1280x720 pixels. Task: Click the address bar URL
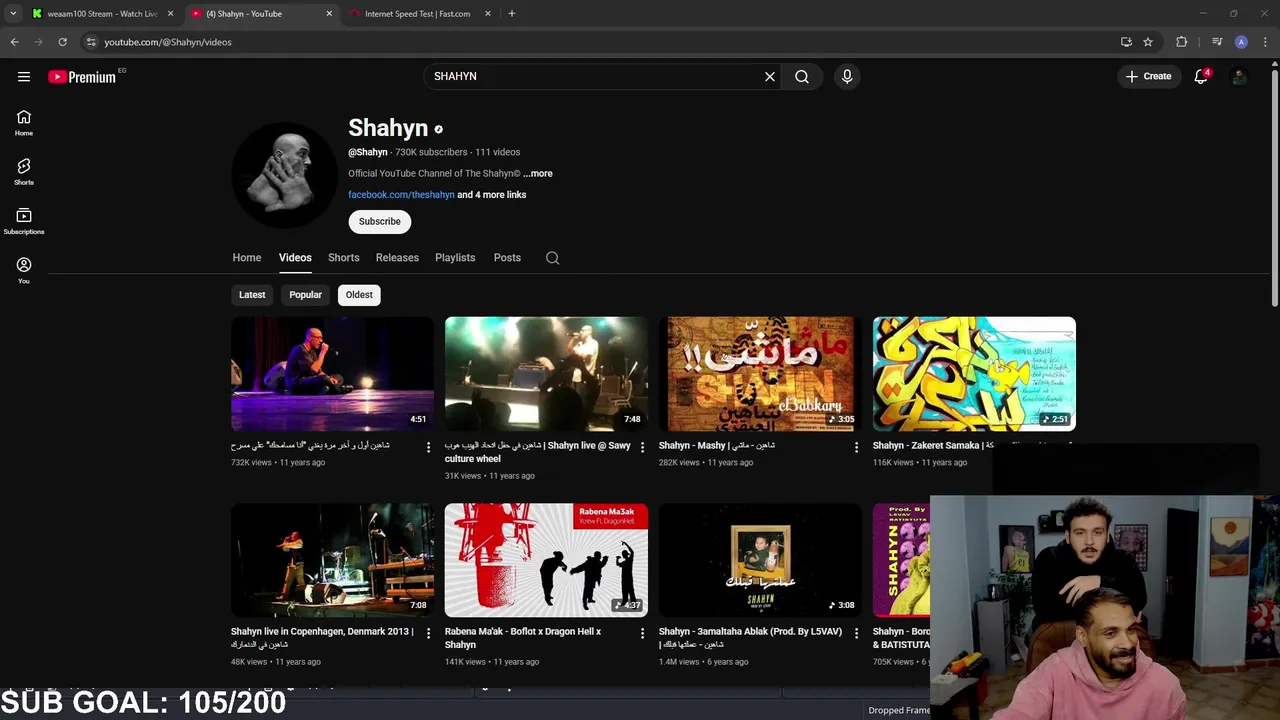168,42
